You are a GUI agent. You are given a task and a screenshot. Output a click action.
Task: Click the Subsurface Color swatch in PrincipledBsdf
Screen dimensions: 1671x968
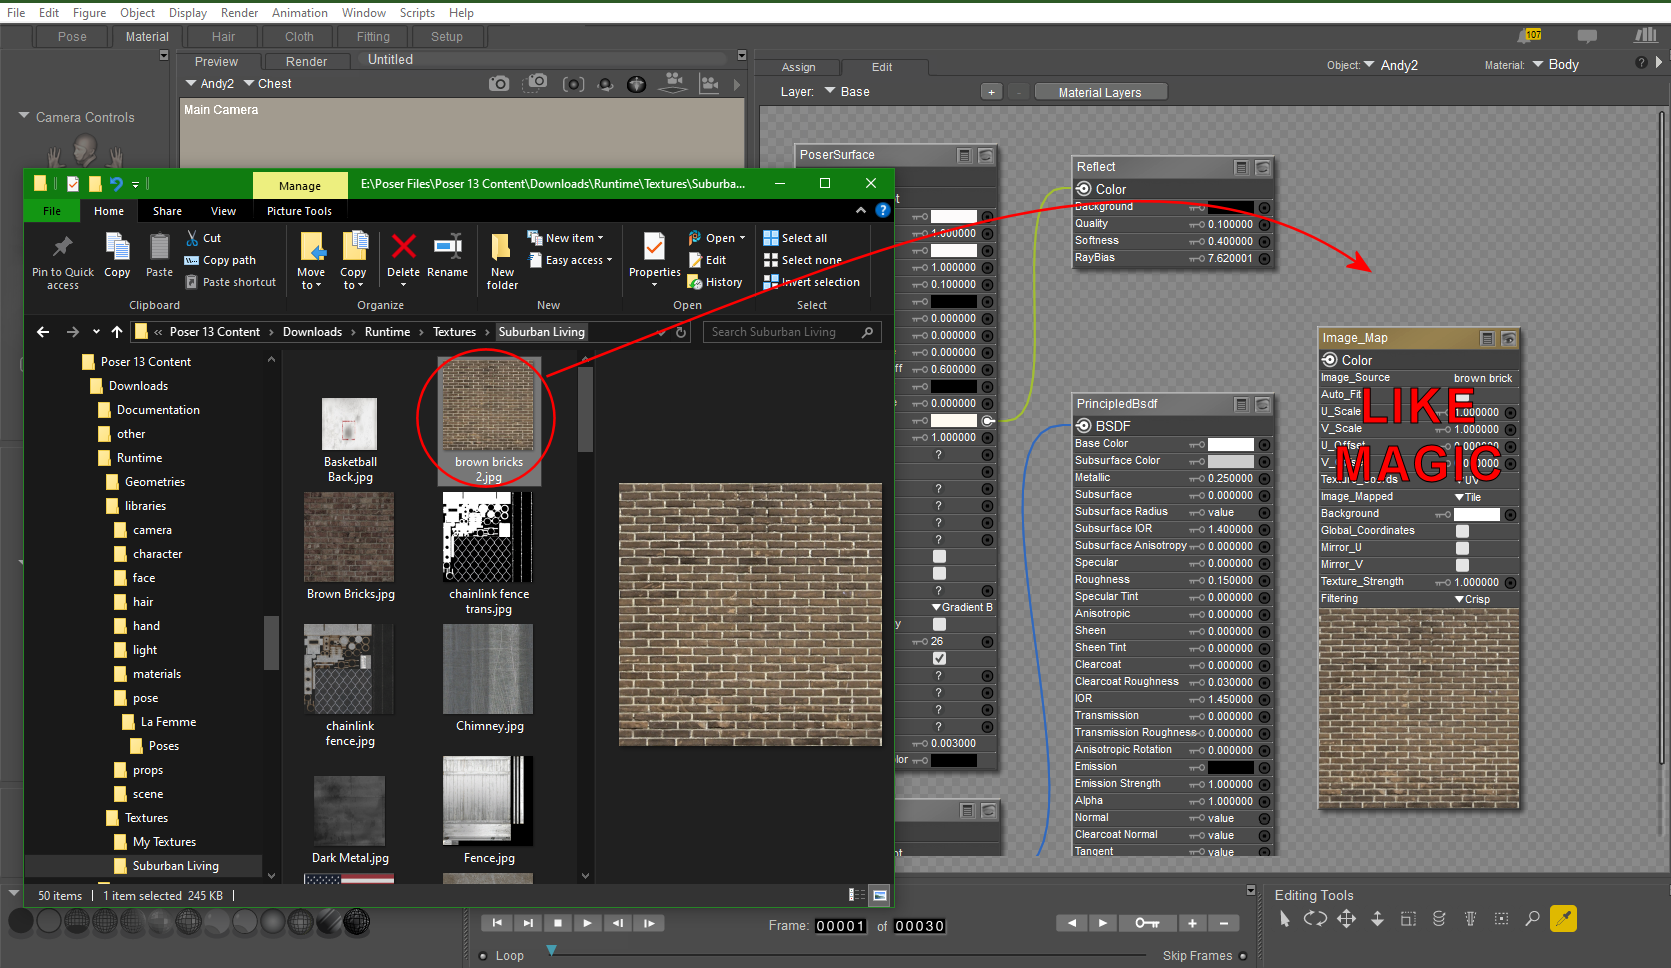click(1230, 462)
